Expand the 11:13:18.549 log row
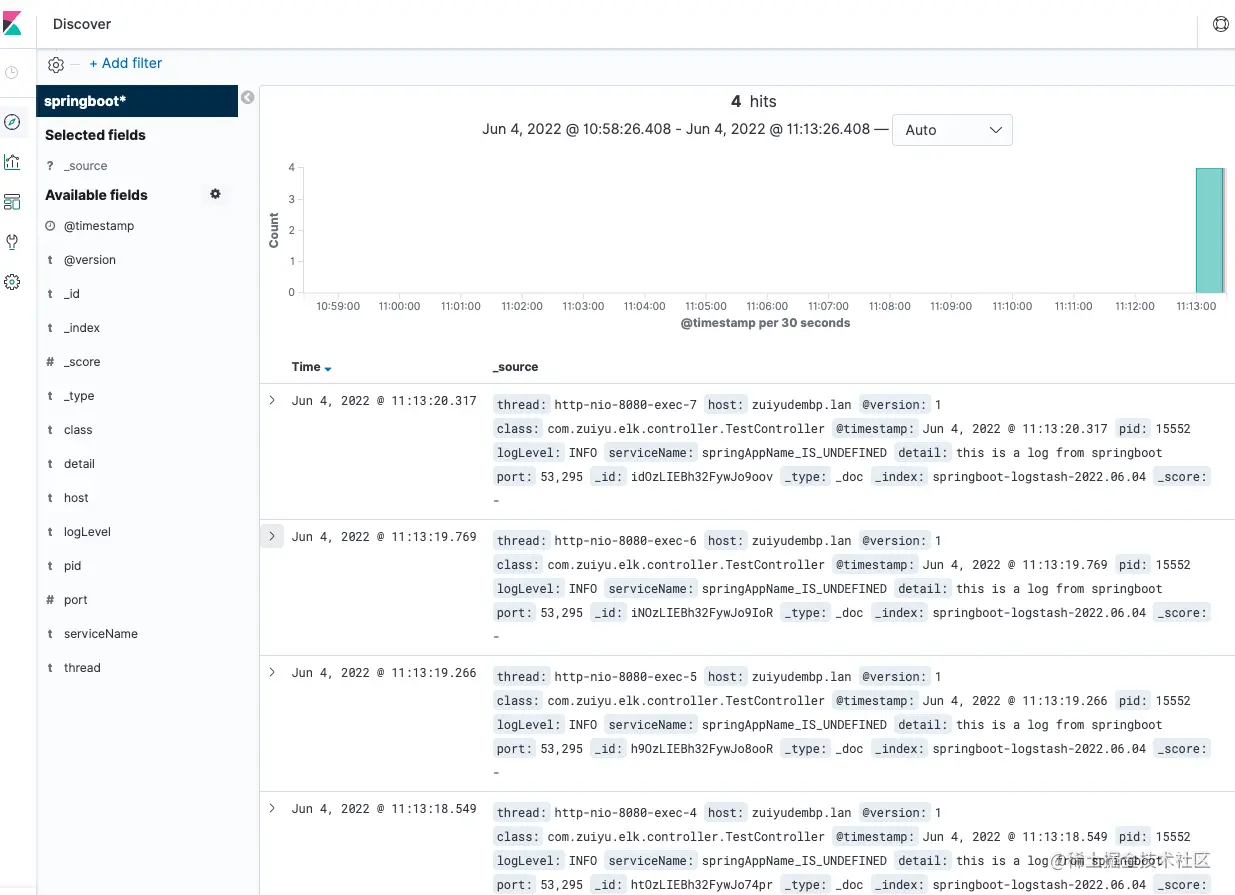The width and height of the screenshot is (1235, 895). (271, 808)
